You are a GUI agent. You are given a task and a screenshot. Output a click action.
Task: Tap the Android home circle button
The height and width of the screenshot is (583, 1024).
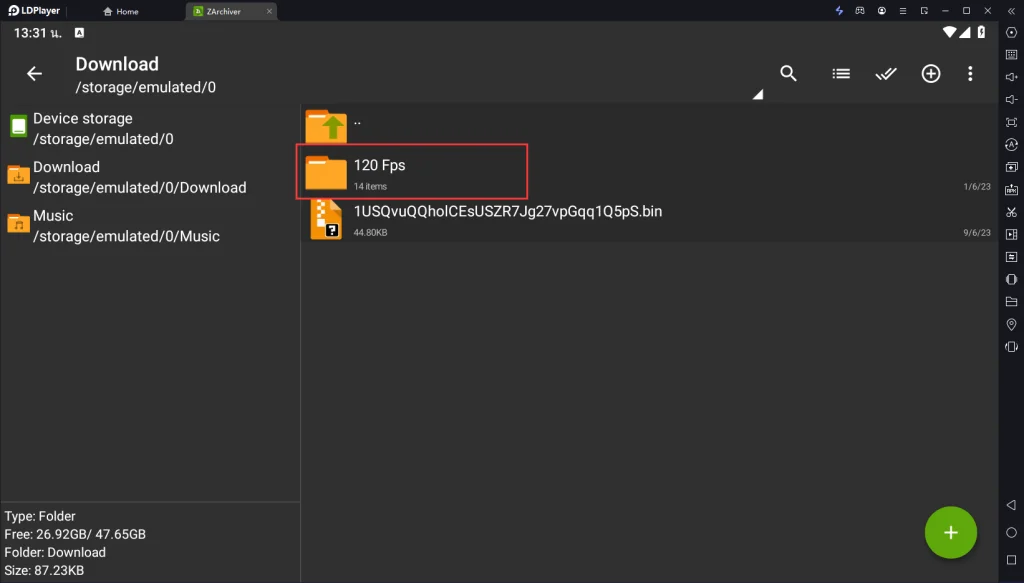click(1012, 532)
